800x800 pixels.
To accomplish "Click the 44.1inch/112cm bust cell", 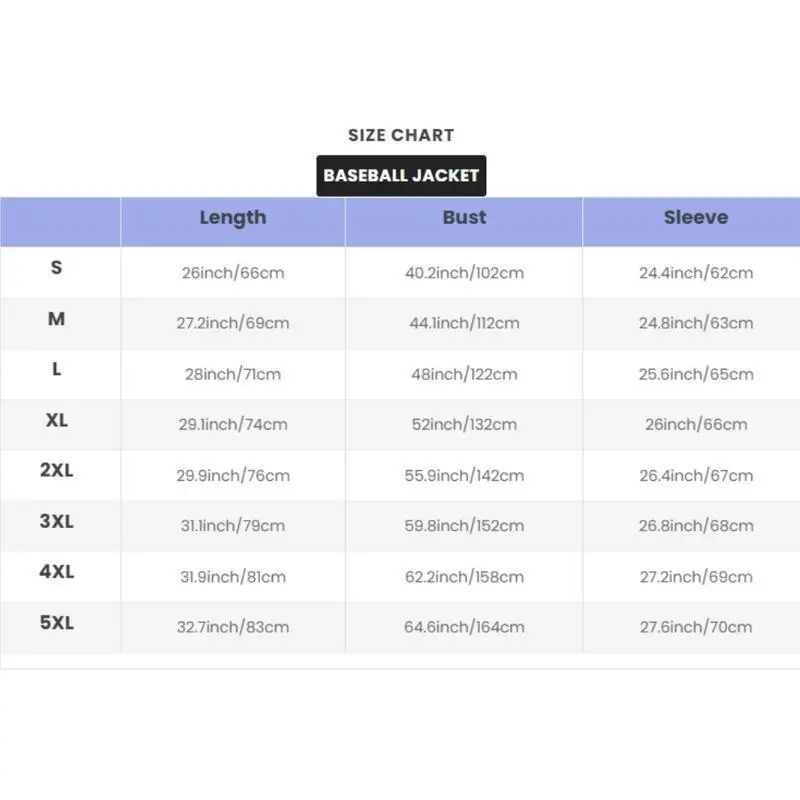I will (464, 323).
